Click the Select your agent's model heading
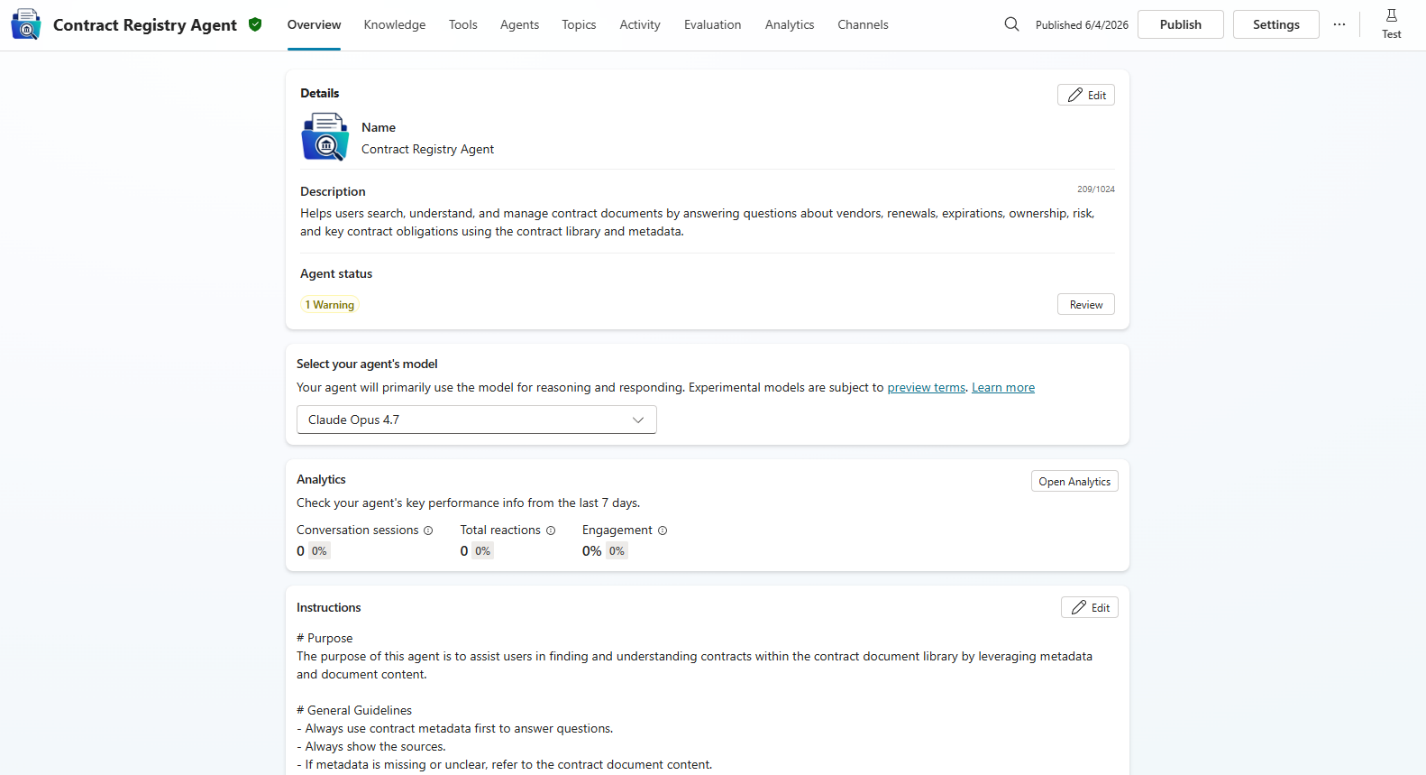The height and width of the screenshot is (775, 1426). pyautogui.click(x=367, y=364)
